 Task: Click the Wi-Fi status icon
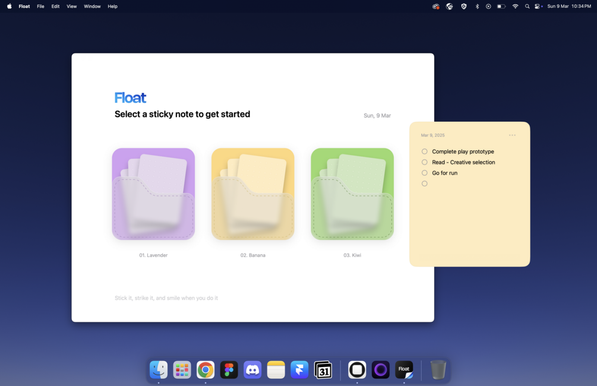click(x=515, y=6)
